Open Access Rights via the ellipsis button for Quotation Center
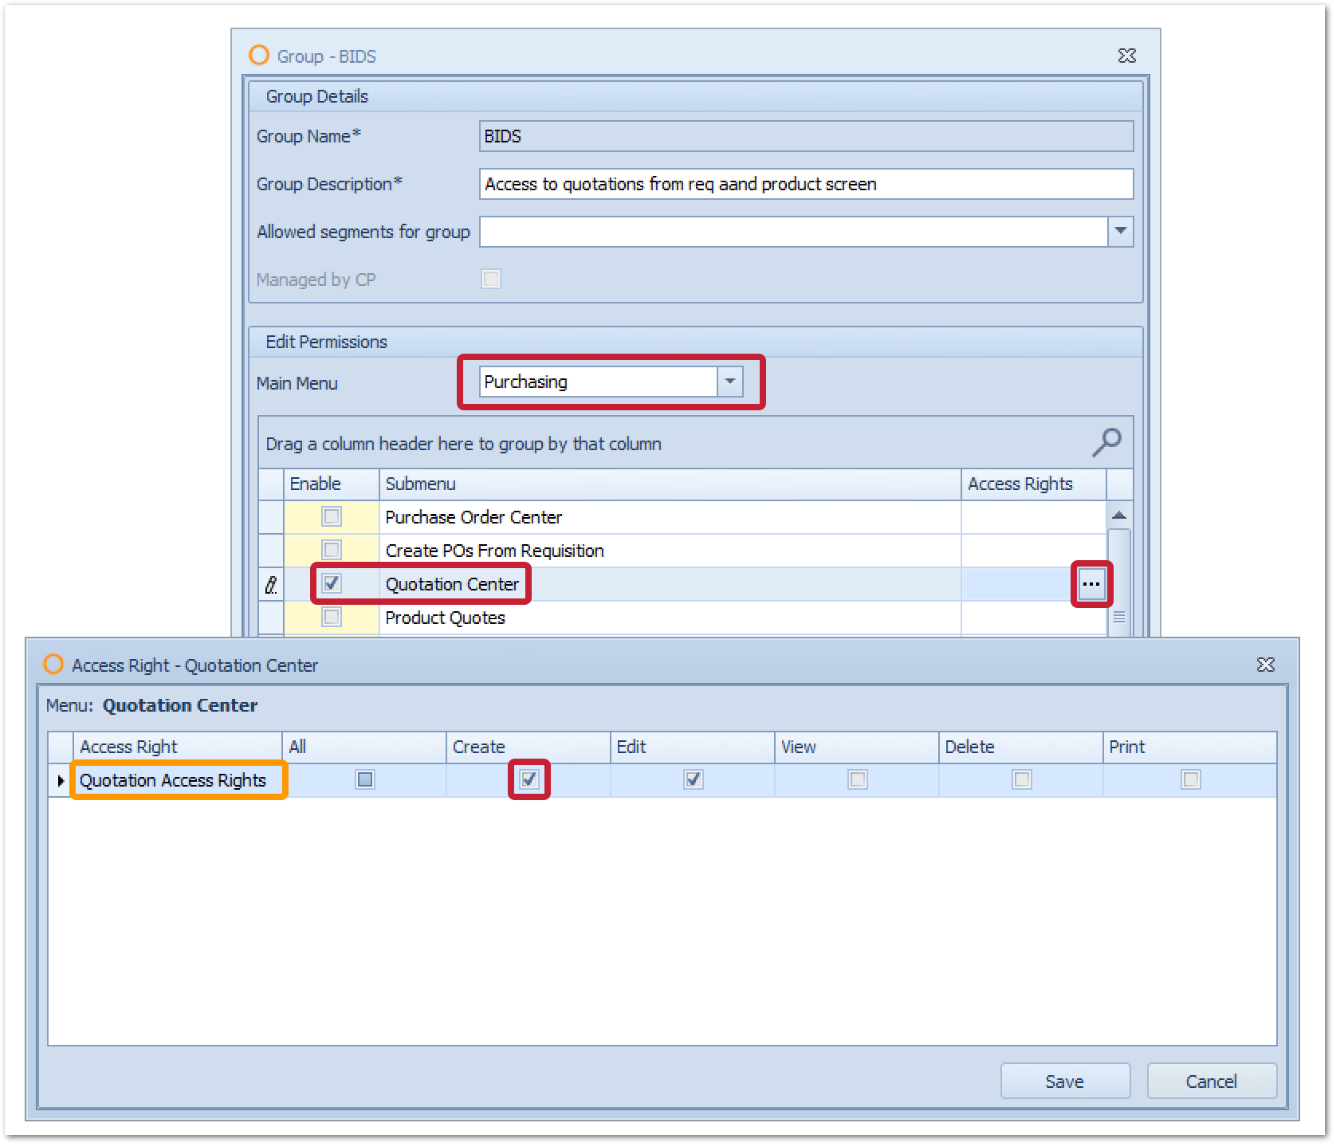Screen dimensions: 1334x1144 coord(1091,583)
